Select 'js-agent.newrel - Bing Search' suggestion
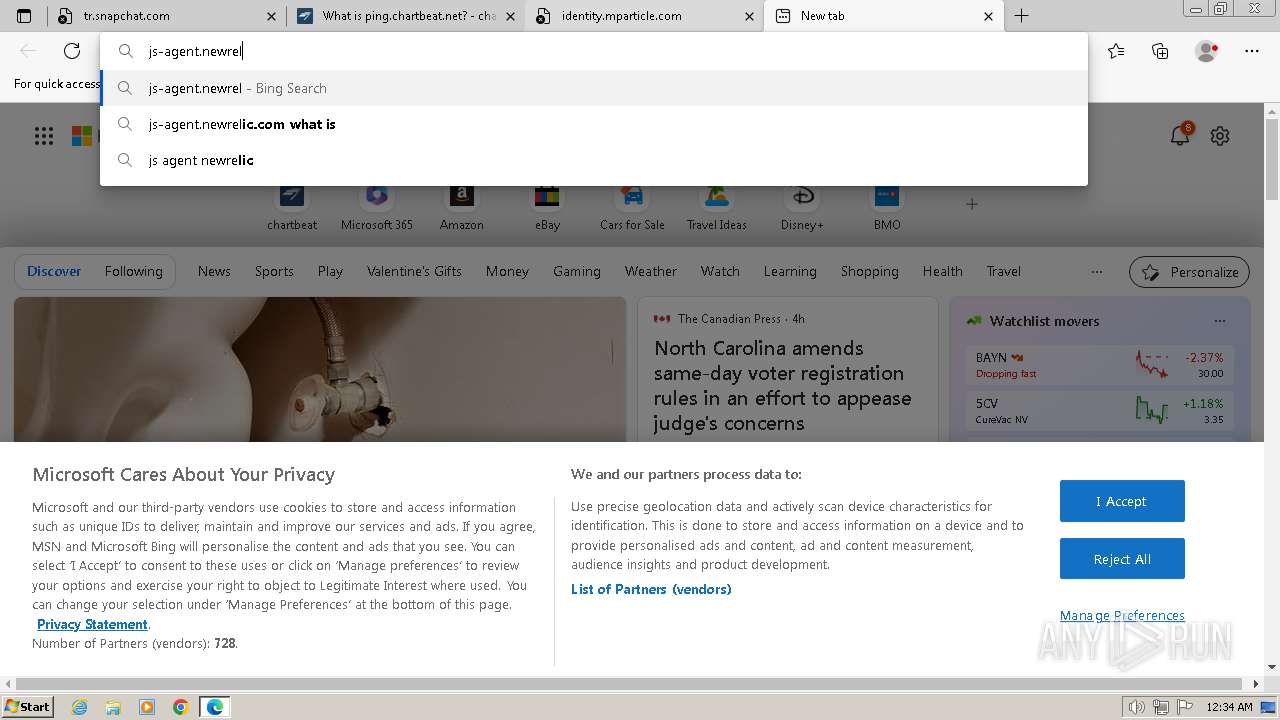Image resolution: width=1280 pixels, height=720 pixels. pos(594,88)
